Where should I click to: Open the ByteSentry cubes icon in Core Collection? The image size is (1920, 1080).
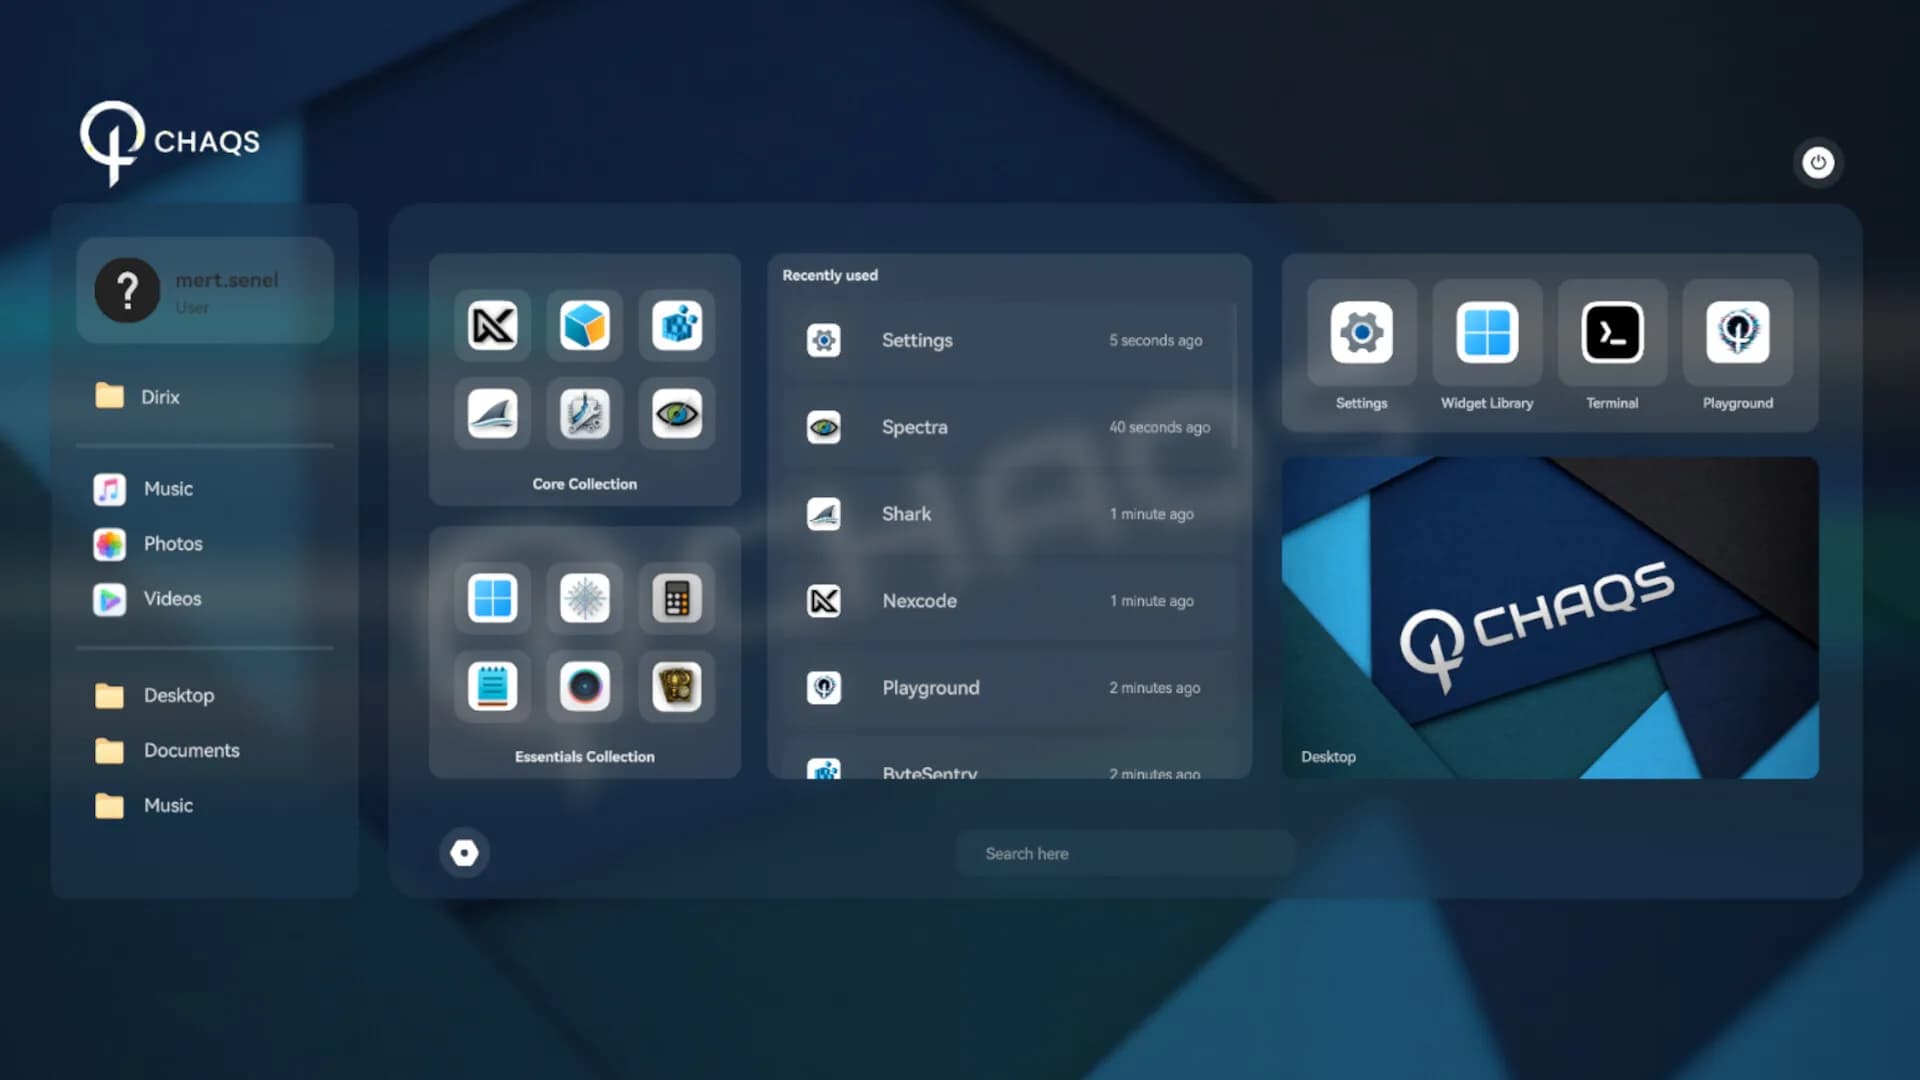pyautogui.click(x=677, y=325)
